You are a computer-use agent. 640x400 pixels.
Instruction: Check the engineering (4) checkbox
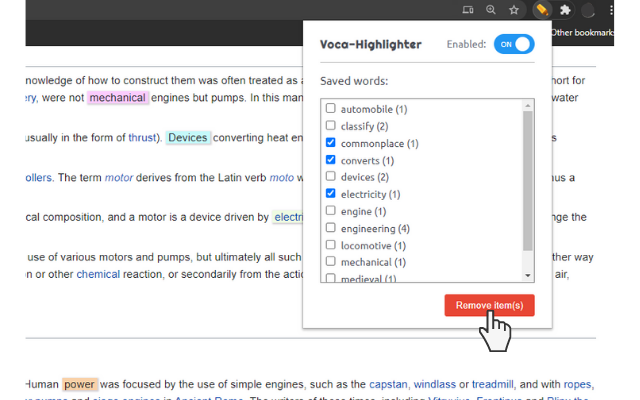(x=331, y=228)
